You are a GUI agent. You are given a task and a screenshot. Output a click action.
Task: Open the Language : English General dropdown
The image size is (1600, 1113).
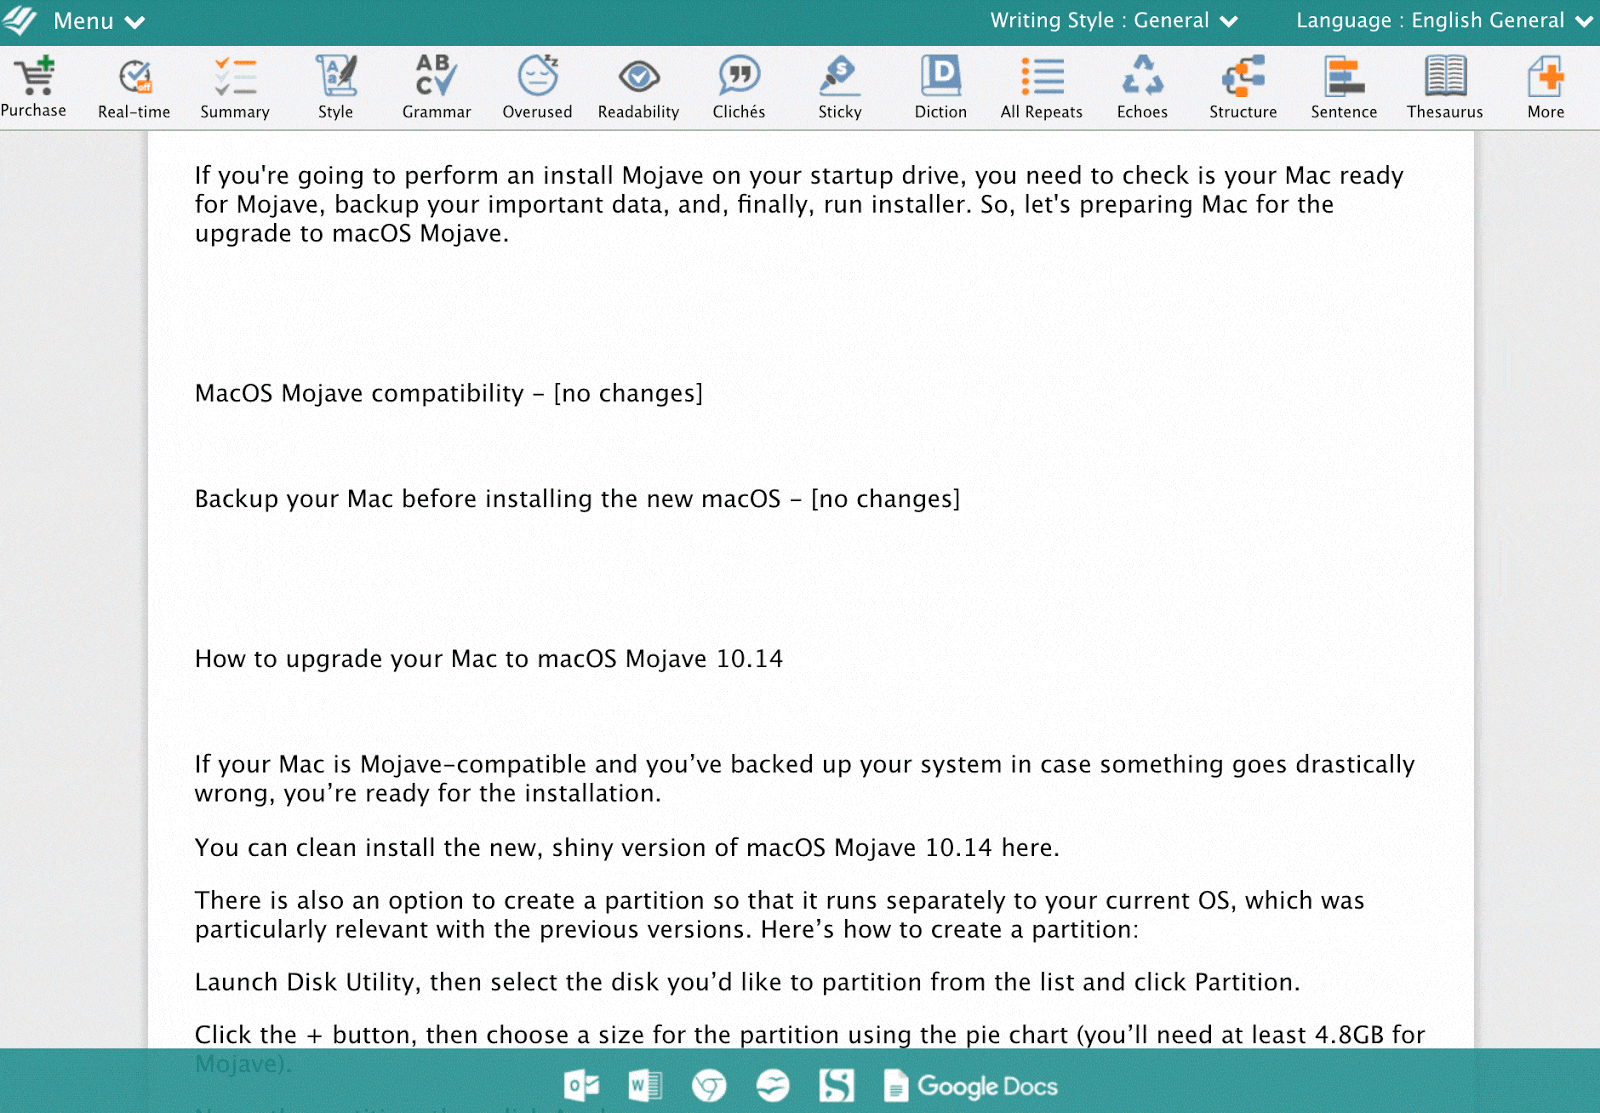[x=1445, y=21]
